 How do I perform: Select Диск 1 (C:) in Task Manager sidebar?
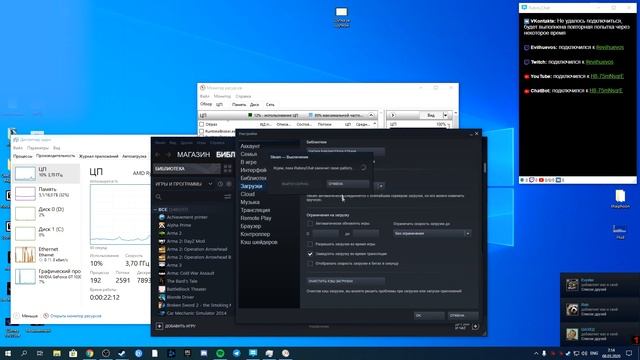coord(47,233)
